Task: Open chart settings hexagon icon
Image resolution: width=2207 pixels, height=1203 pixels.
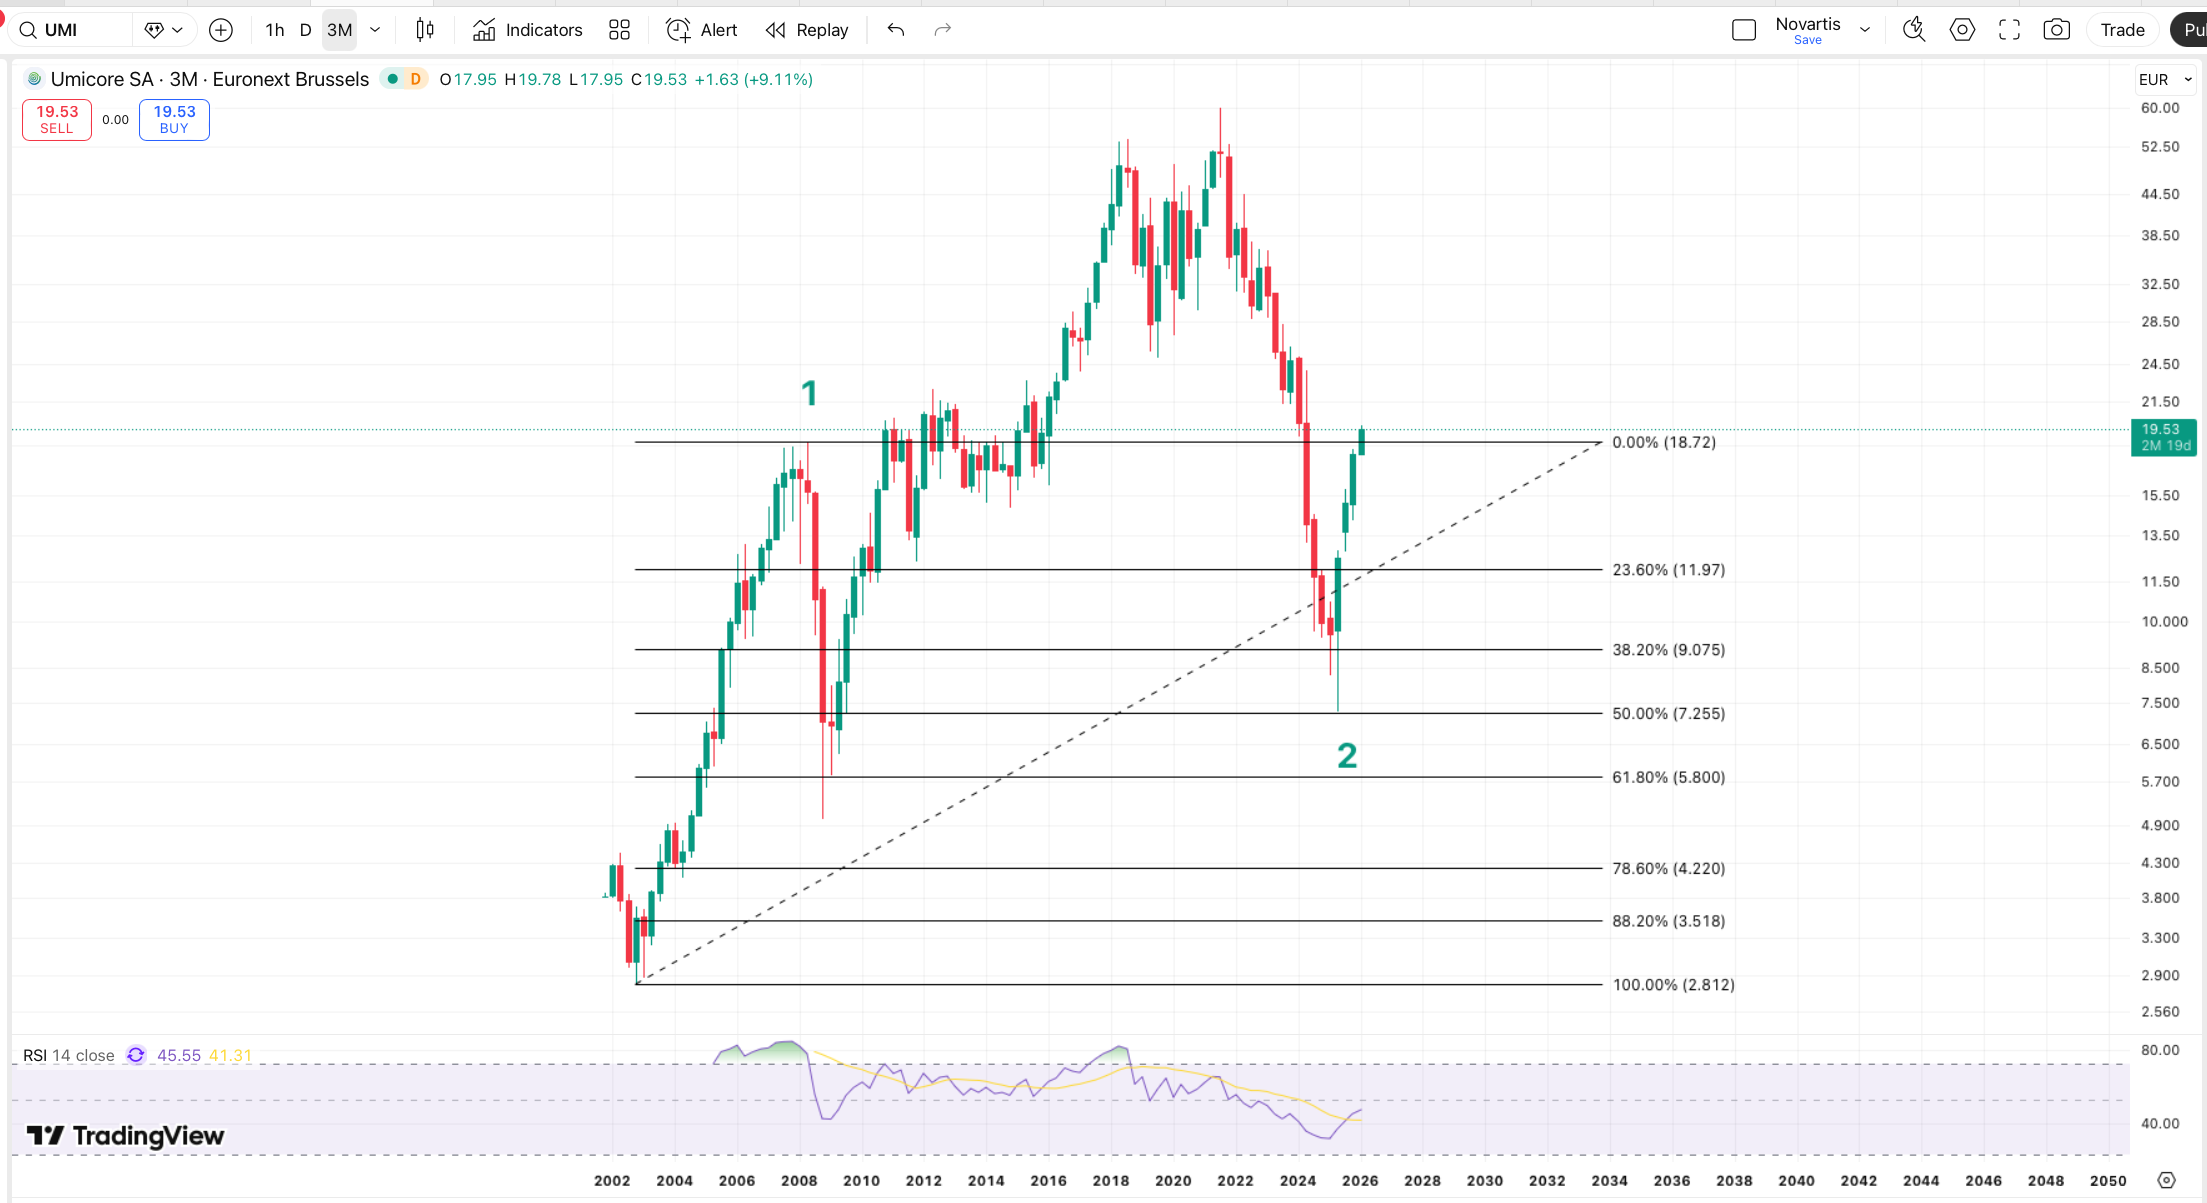Action: pos(1962,30)
